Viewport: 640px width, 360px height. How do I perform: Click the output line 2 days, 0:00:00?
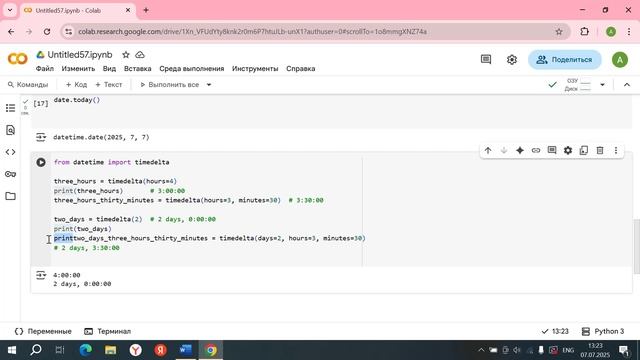pos(82,284)
